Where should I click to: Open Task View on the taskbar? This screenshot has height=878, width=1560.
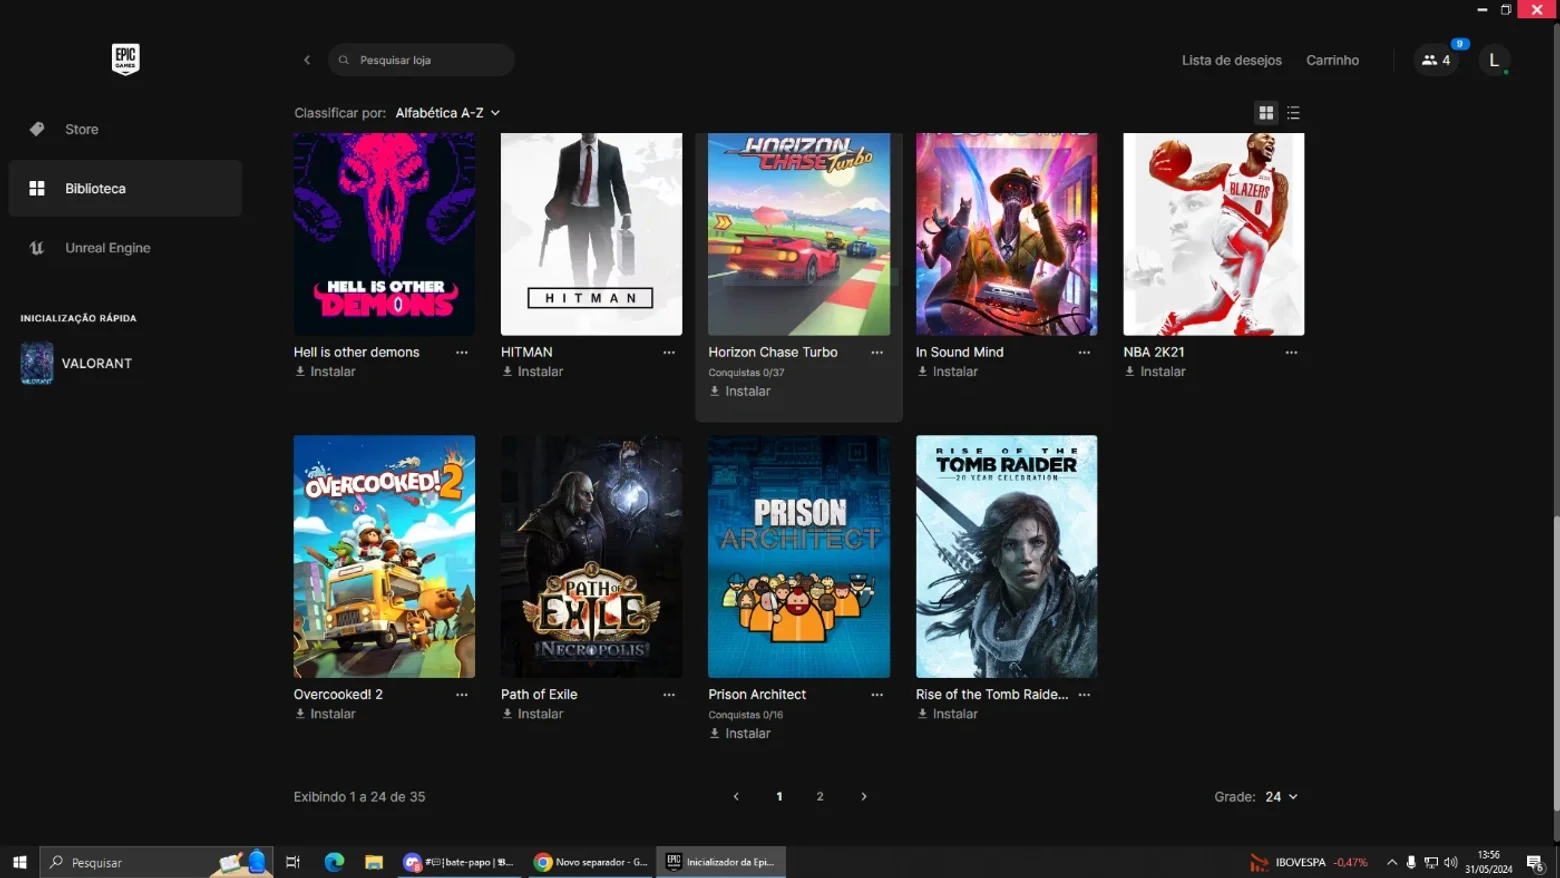tap(293, 862)
